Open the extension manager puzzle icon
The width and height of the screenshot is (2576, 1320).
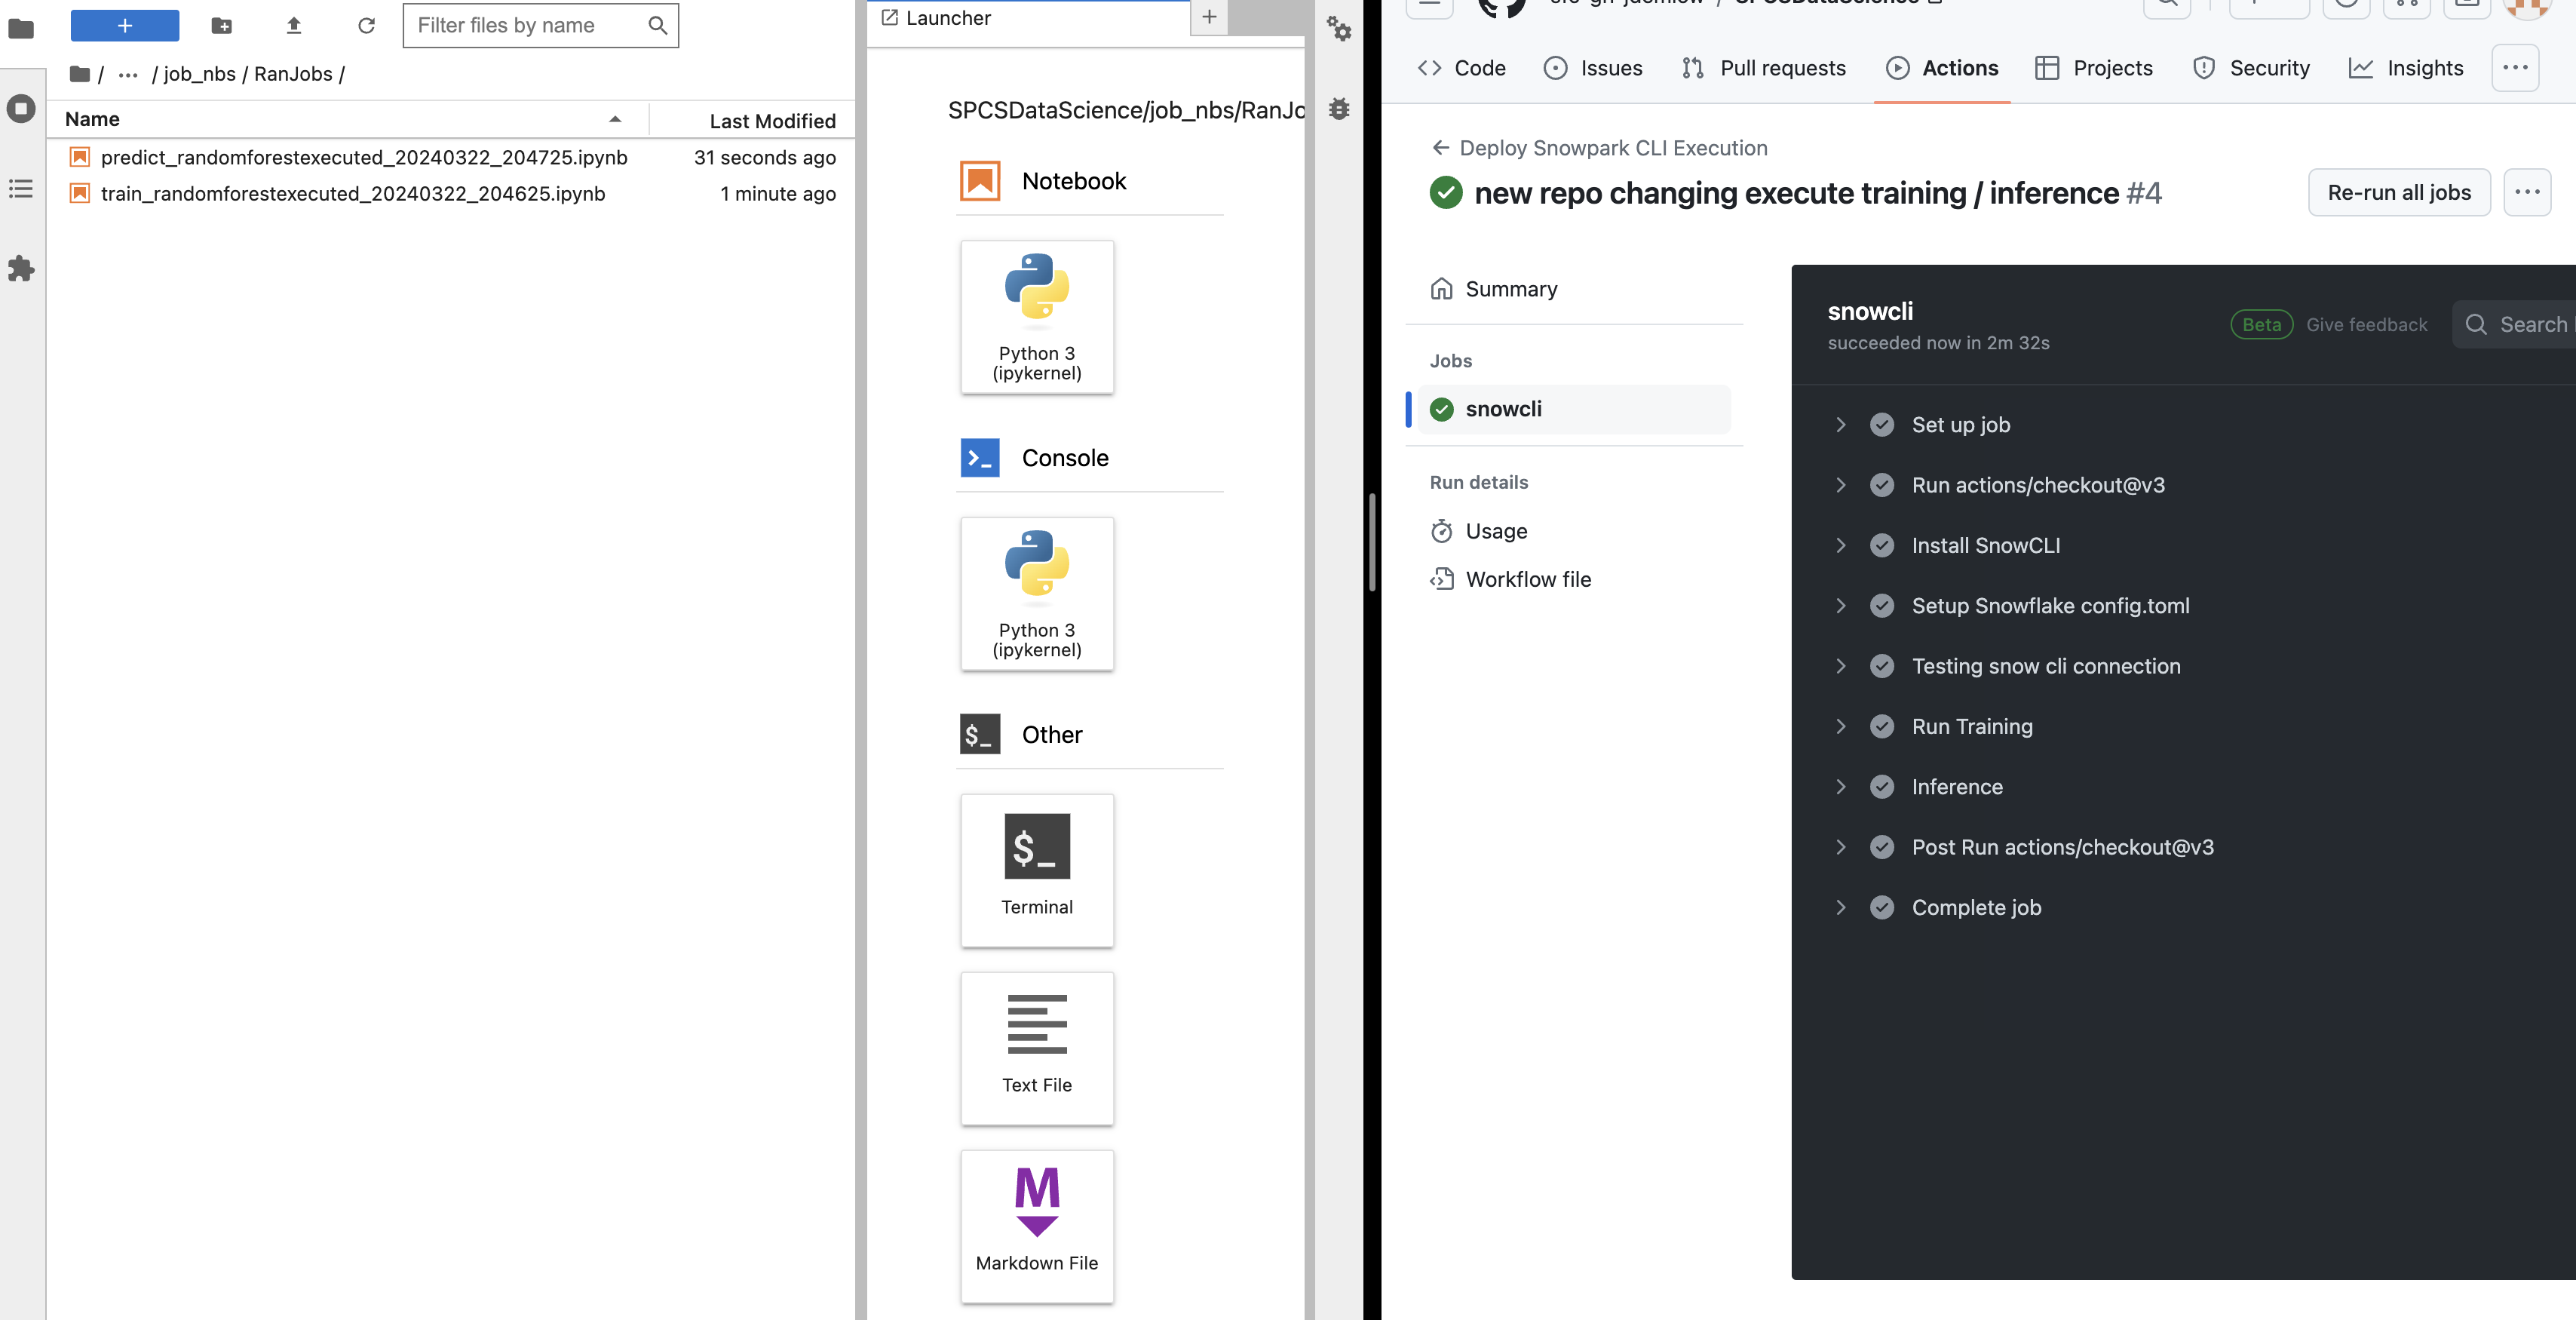21,268
